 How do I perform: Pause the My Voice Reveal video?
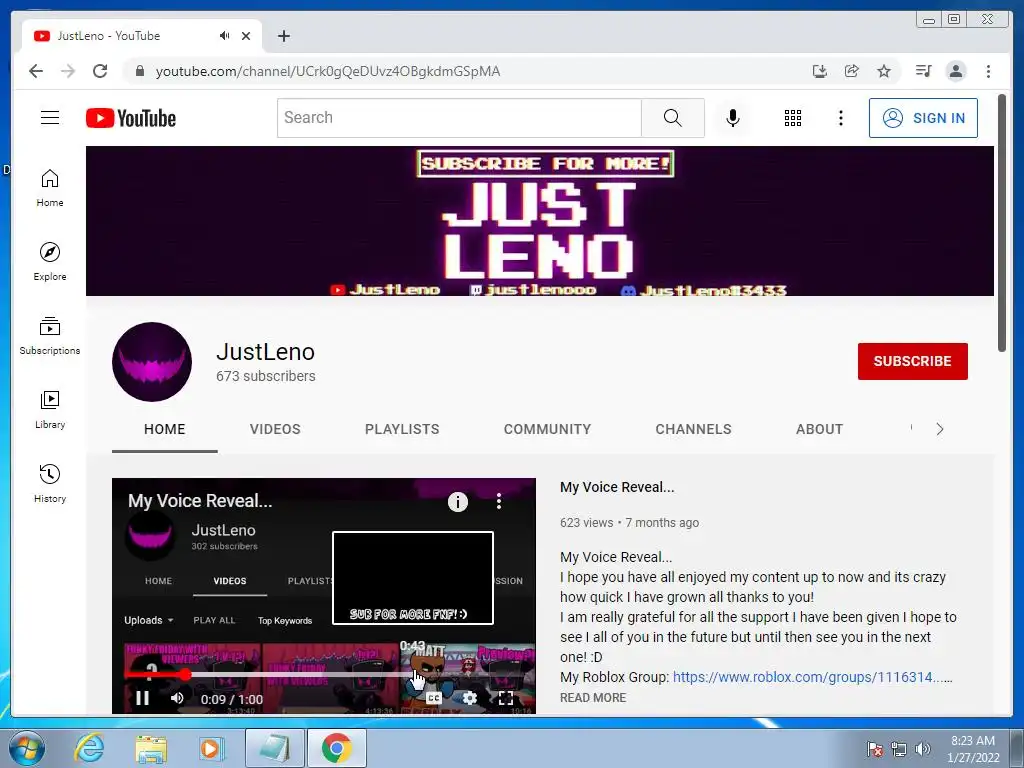click(142, 698)
